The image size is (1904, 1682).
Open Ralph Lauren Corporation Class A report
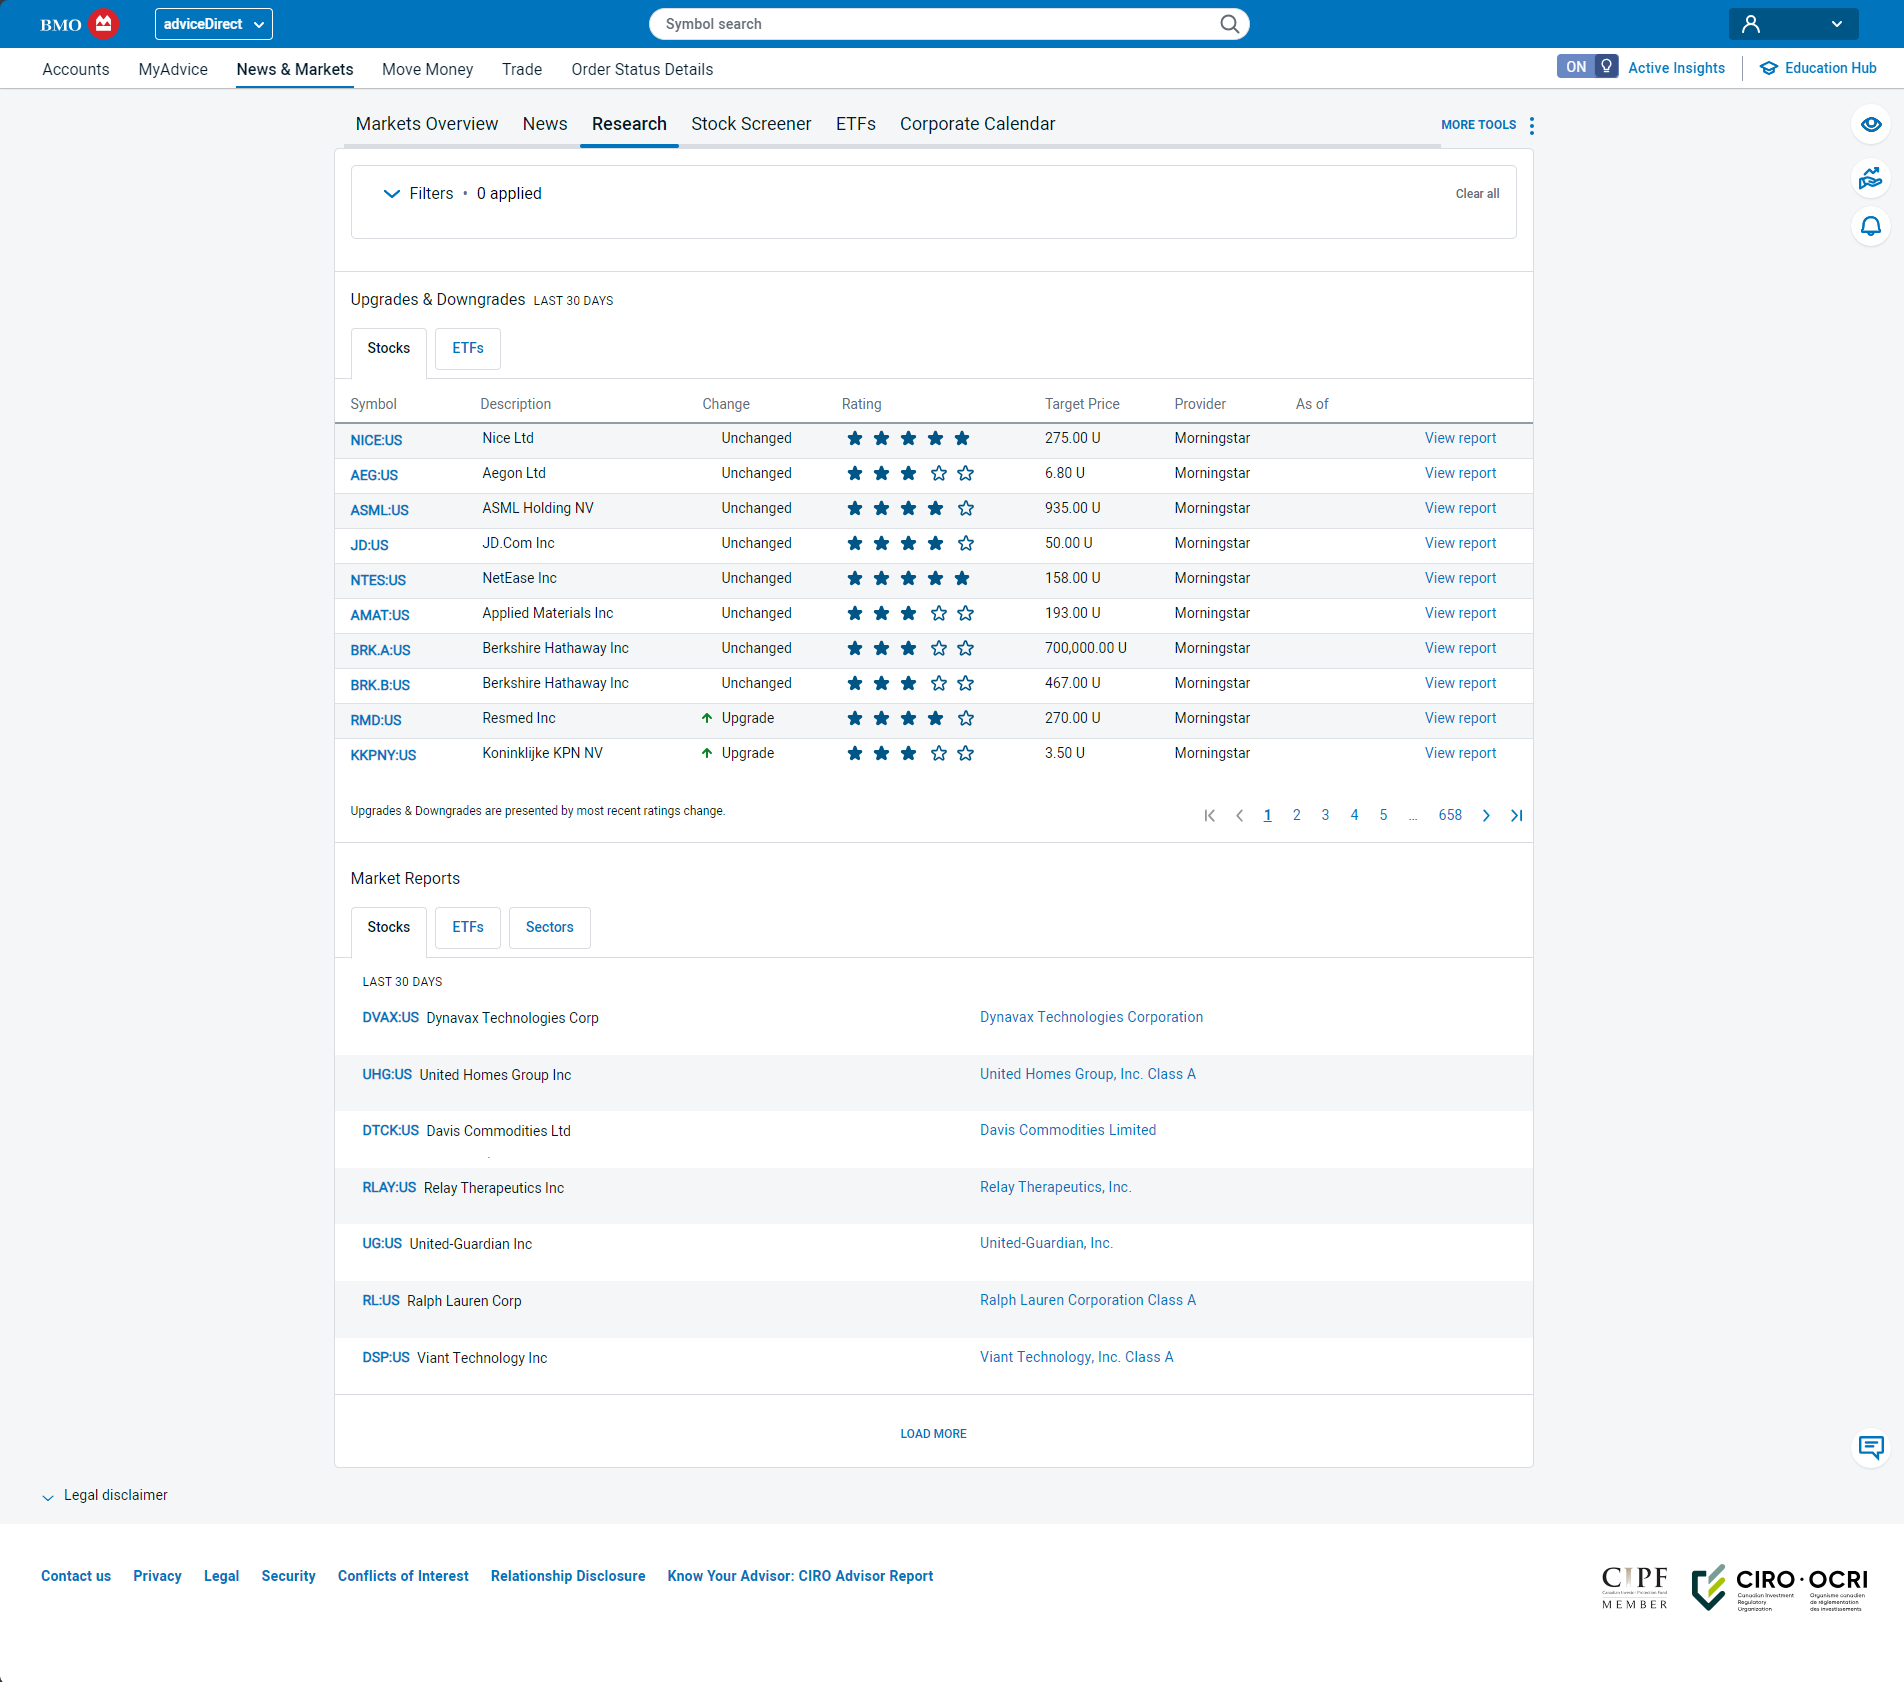(x=1087, y=1300)
